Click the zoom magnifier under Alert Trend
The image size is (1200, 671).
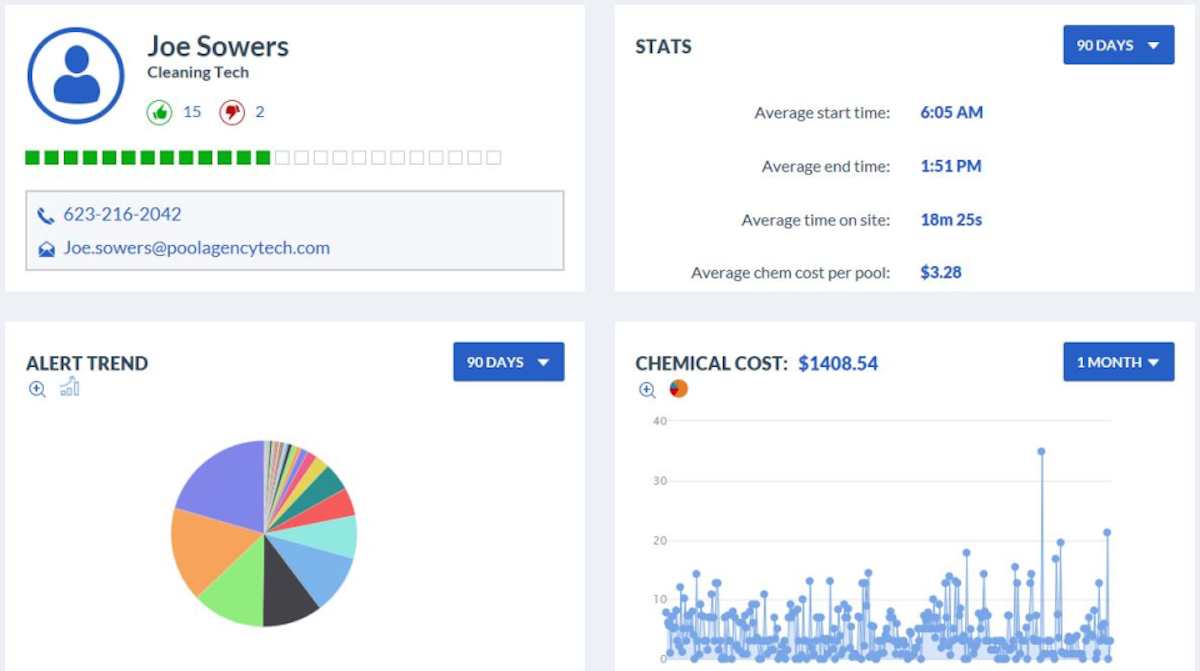(x=37, y=389)
